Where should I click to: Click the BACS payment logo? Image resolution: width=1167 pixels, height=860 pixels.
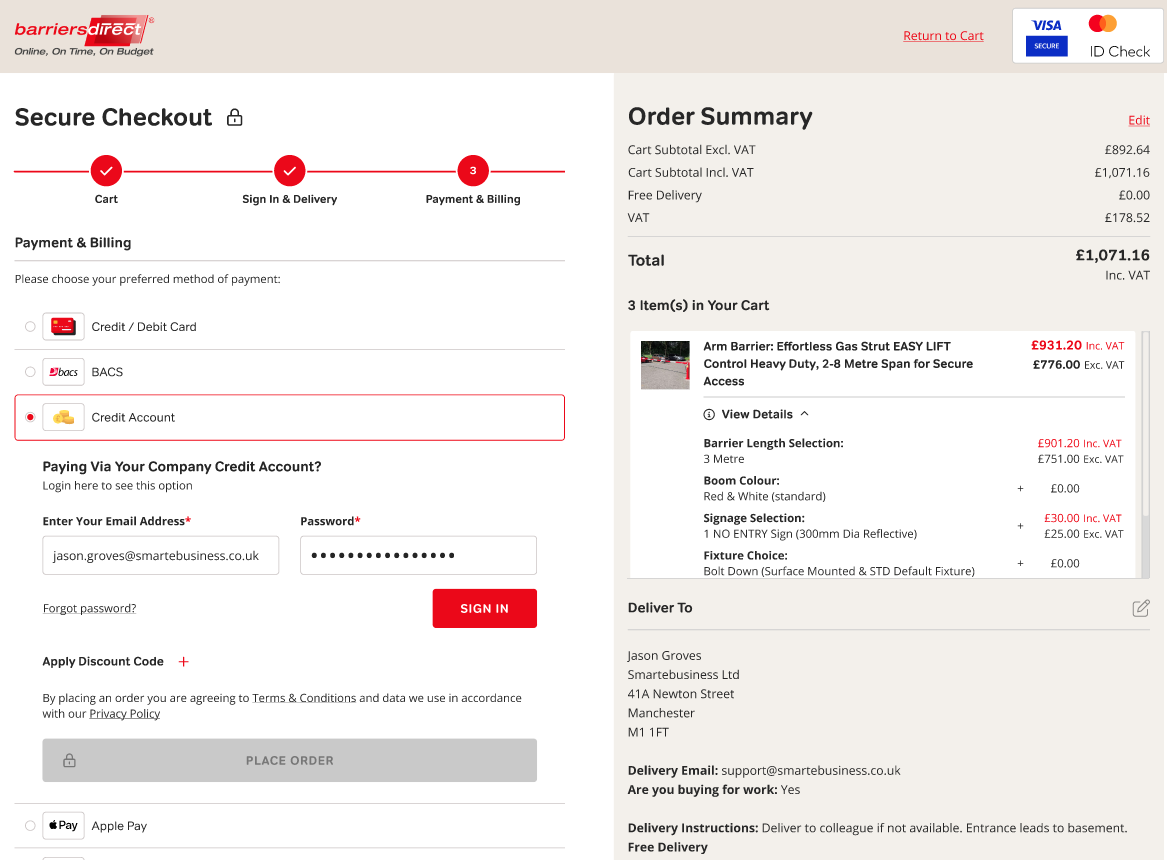63,372
